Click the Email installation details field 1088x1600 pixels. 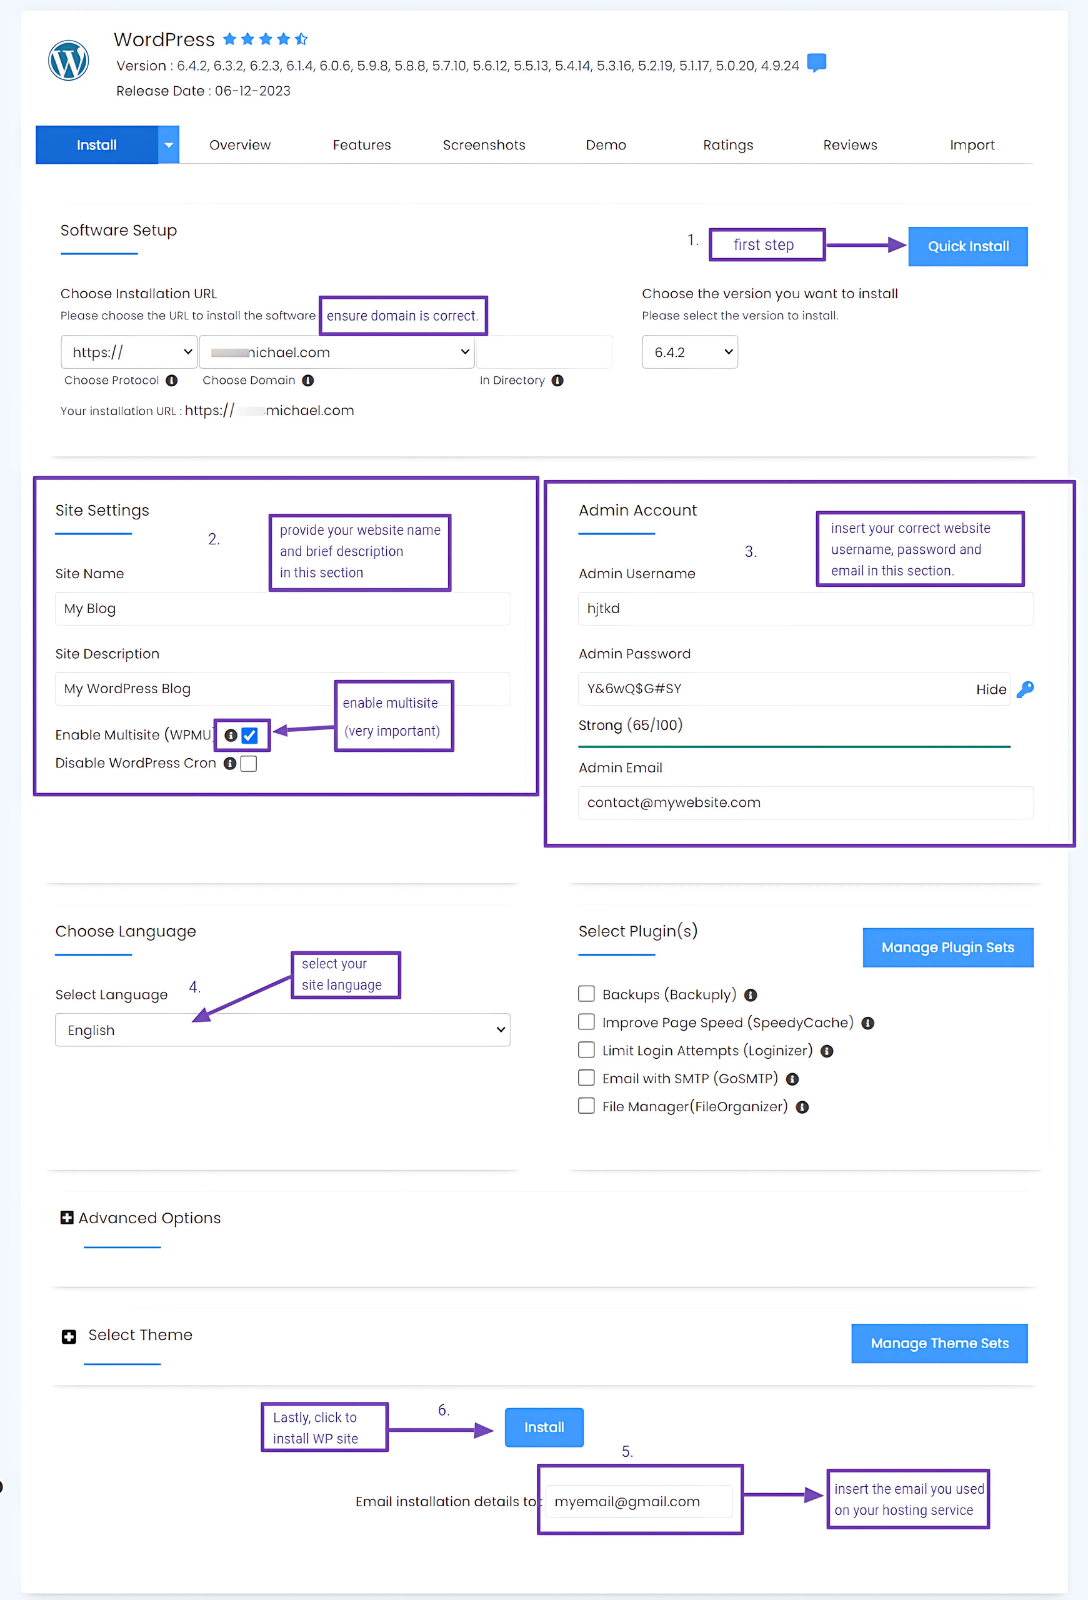pyautogui.click(x=640, y=1502)
